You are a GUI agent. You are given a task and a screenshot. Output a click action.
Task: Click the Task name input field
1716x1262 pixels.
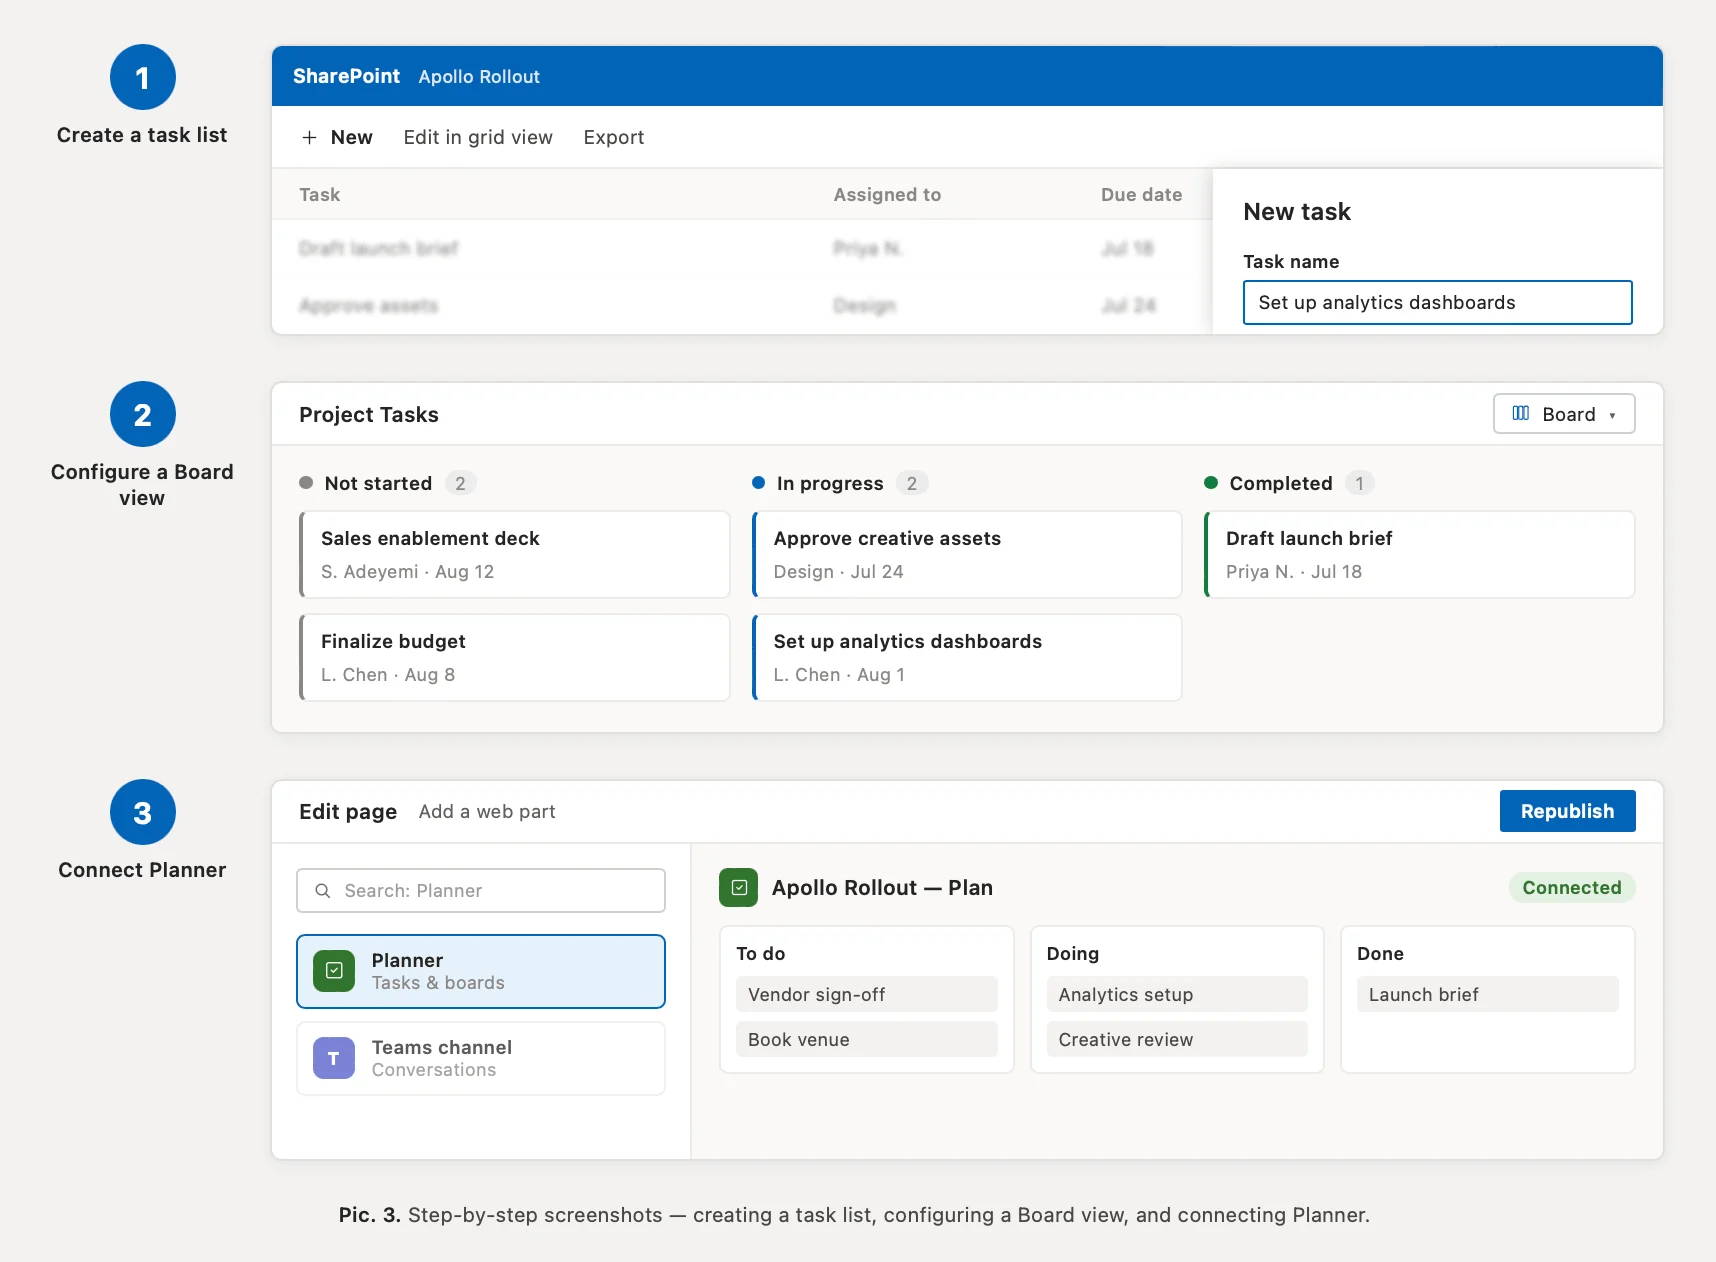[x=1437, y=302]
